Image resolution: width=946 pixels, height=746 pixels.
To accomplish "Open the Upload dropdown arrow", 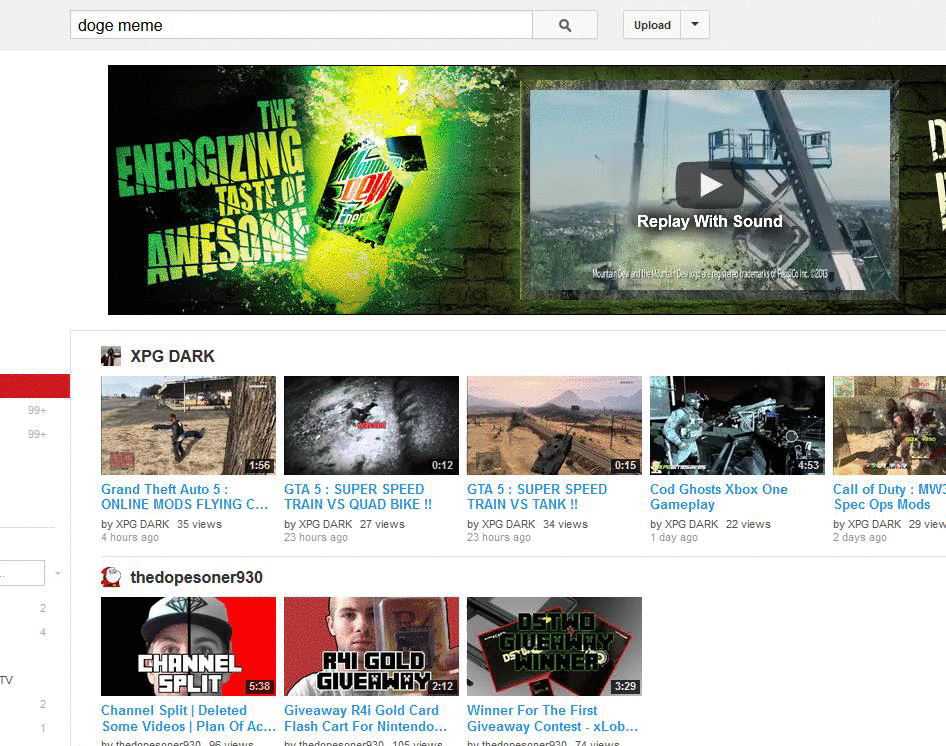I will point(695,25).
